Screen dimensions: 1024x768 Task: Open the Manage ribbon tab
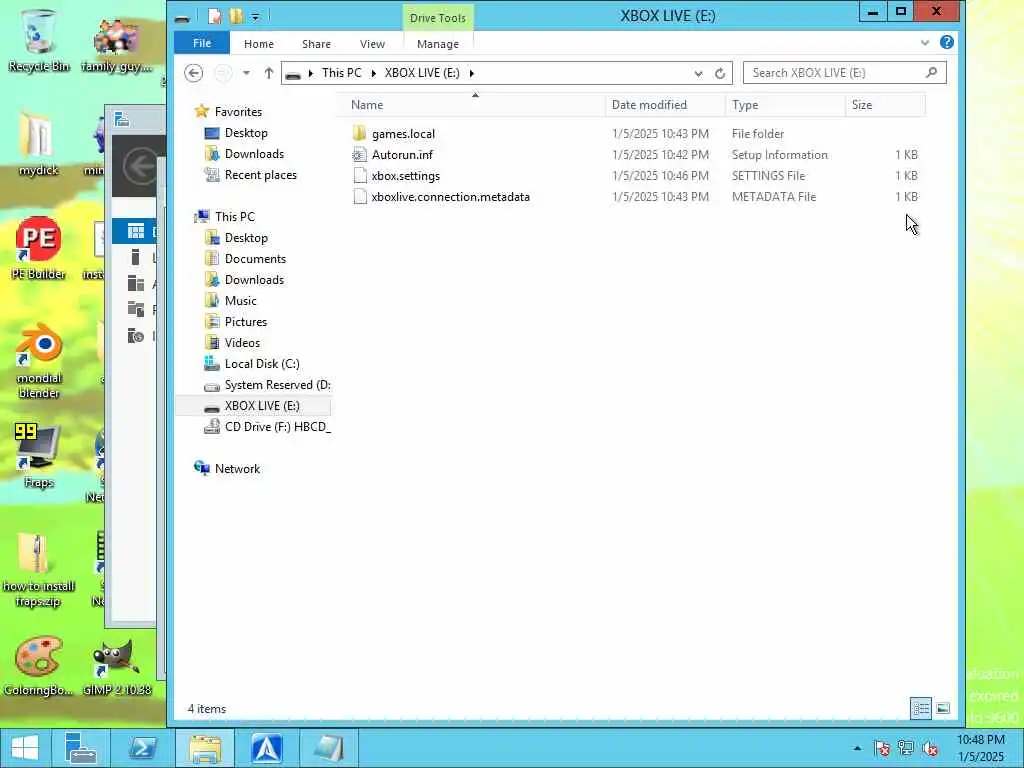[x=438, y=44]
